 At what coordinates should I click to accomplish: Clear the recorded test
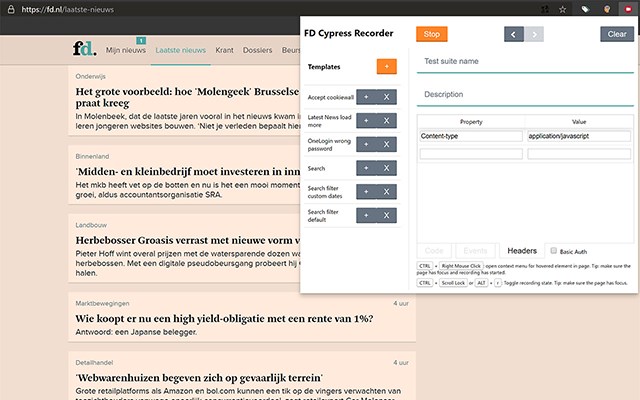pos(617,34)
